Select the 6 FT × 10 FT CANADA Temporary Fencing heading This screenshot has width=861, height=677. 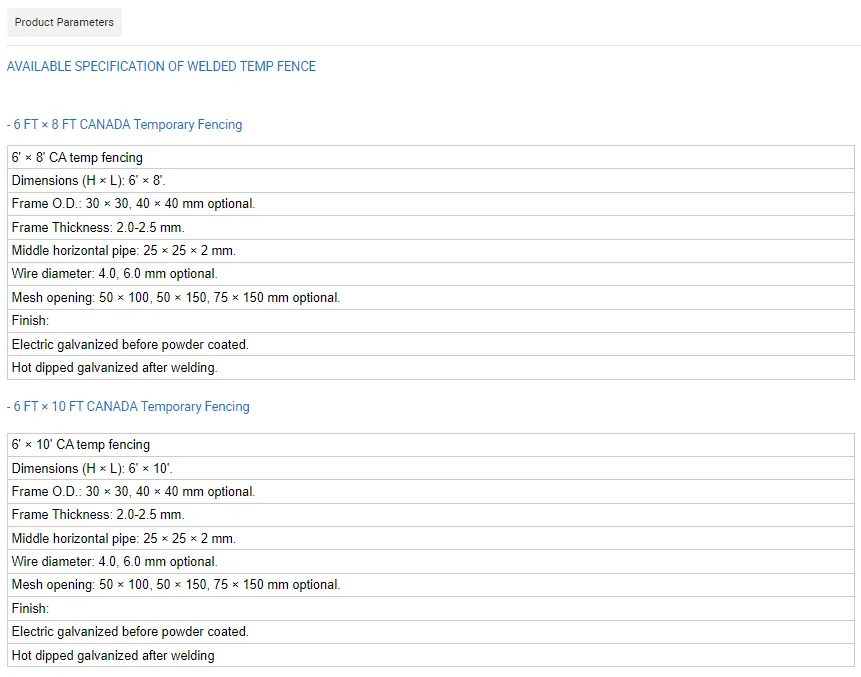[129, 407]
